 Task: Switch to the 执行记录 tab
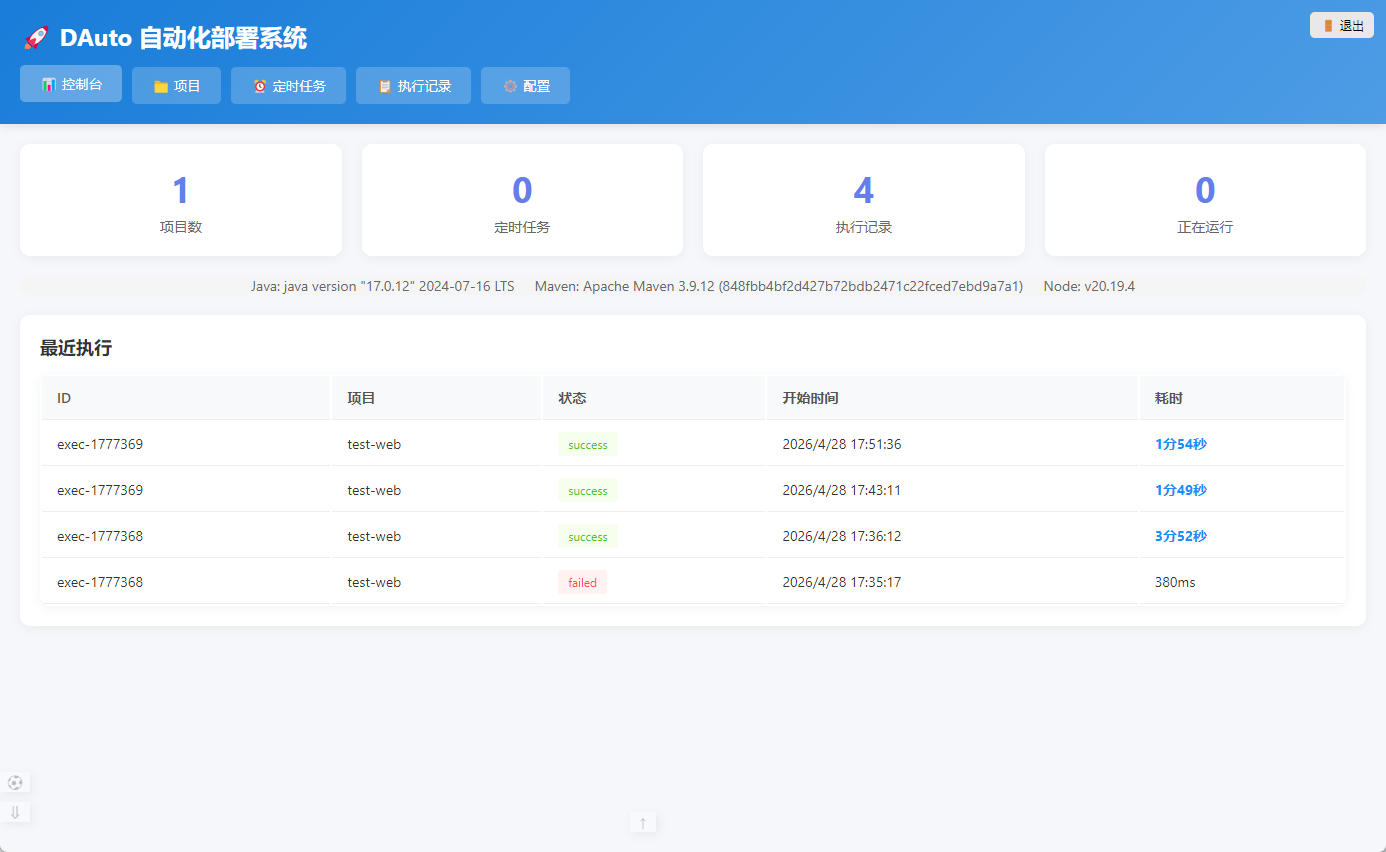(413, 86)
